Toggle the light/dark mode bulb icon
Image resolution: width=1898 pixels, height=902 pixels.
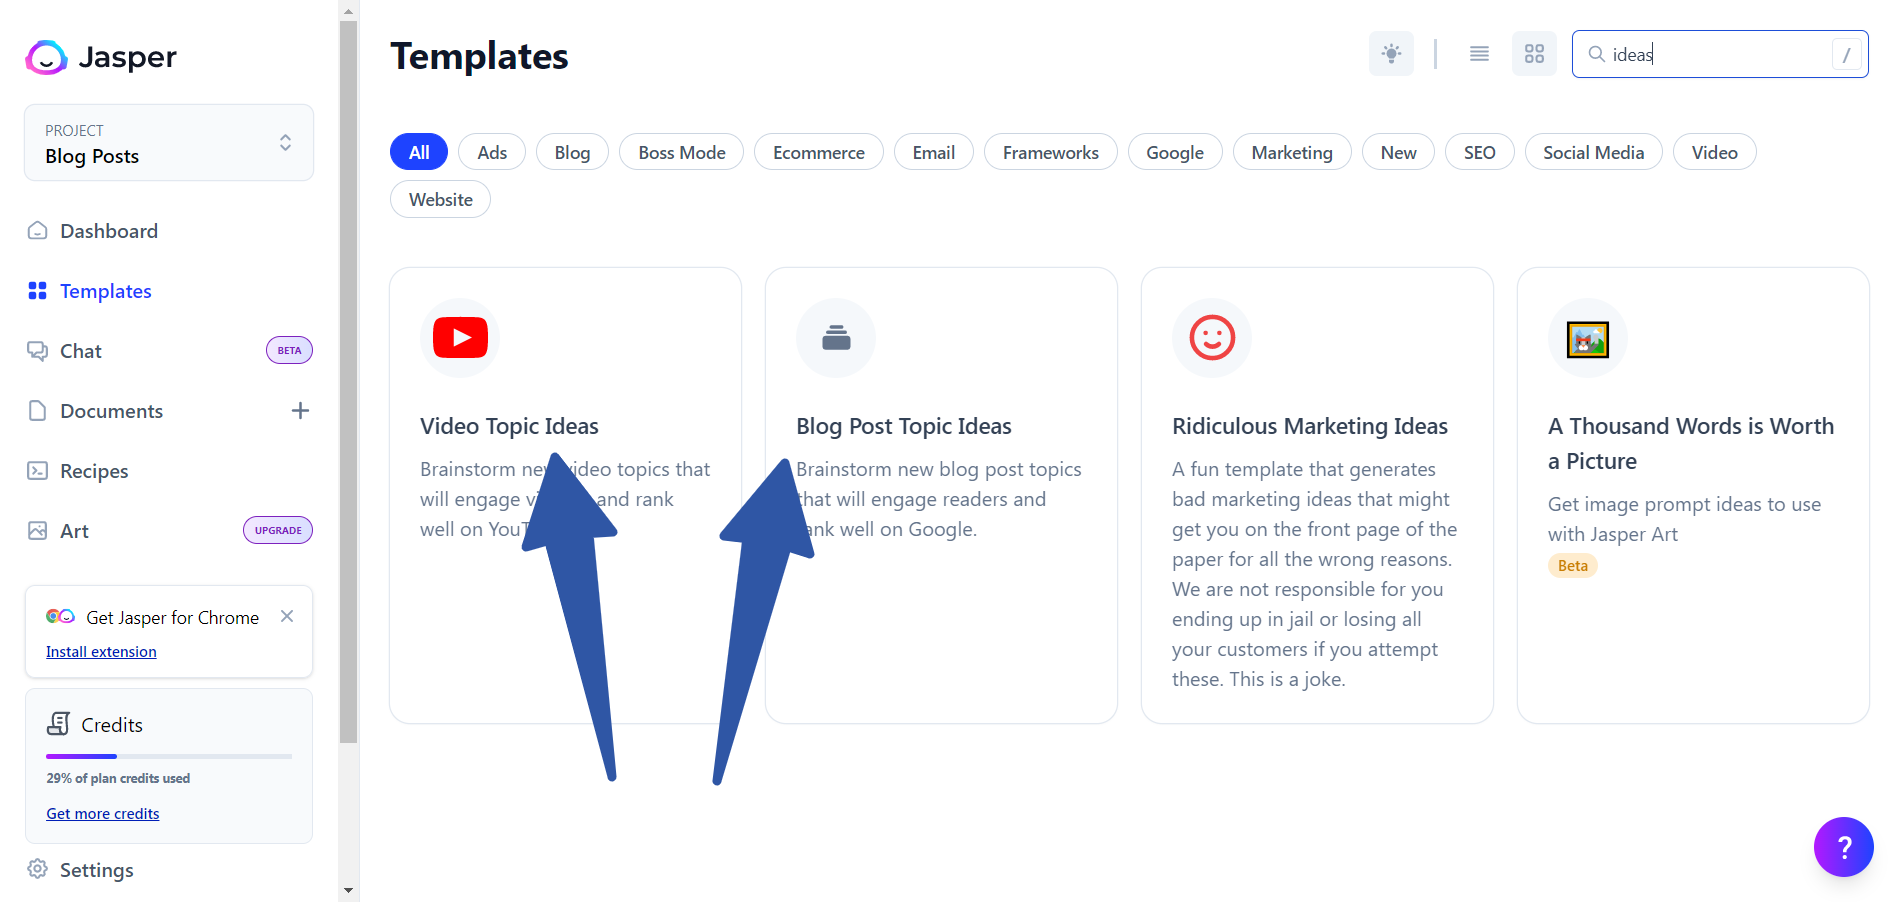(1391, 54)
